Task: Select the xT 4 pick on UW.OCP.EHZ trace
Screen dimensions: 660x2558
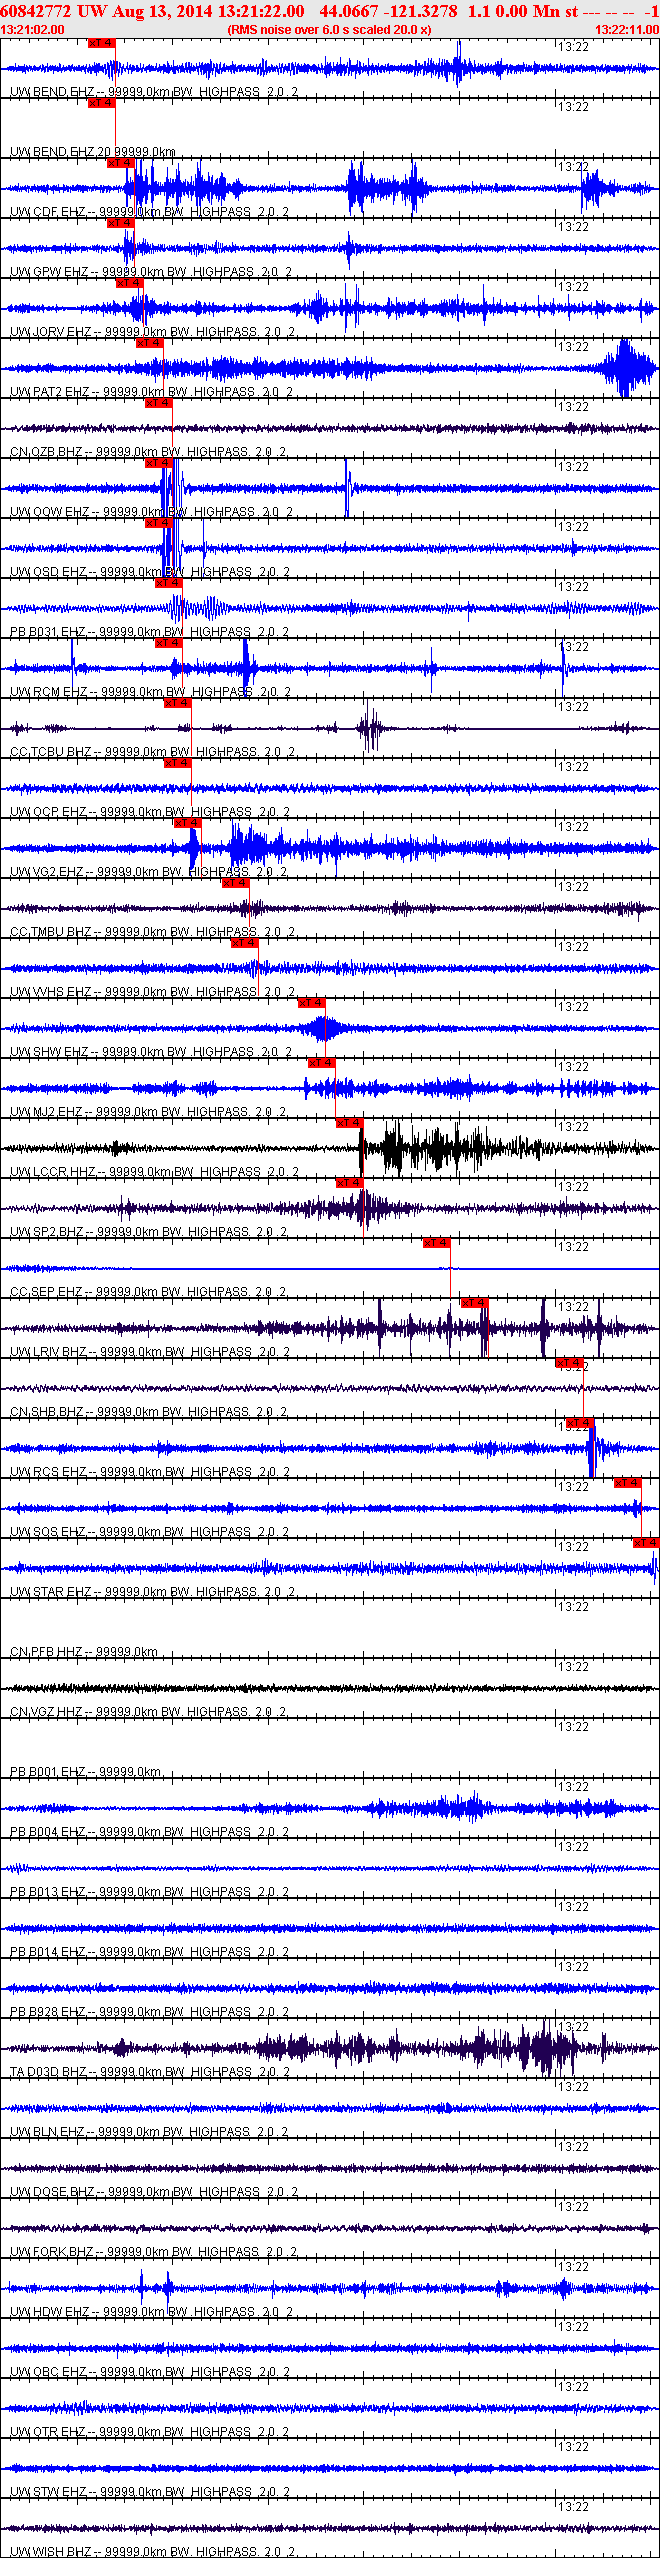Action: click(x=178, y=763)
